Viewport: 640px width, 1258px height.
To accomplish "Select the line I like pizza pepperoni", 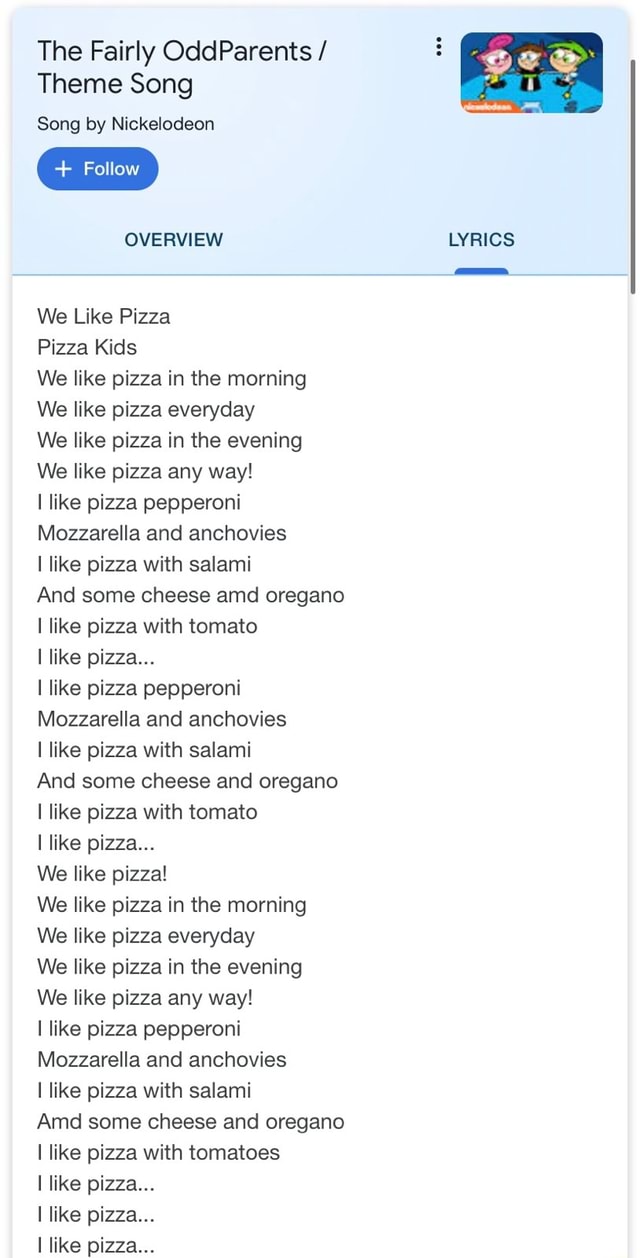I will [x=138, y=502].
